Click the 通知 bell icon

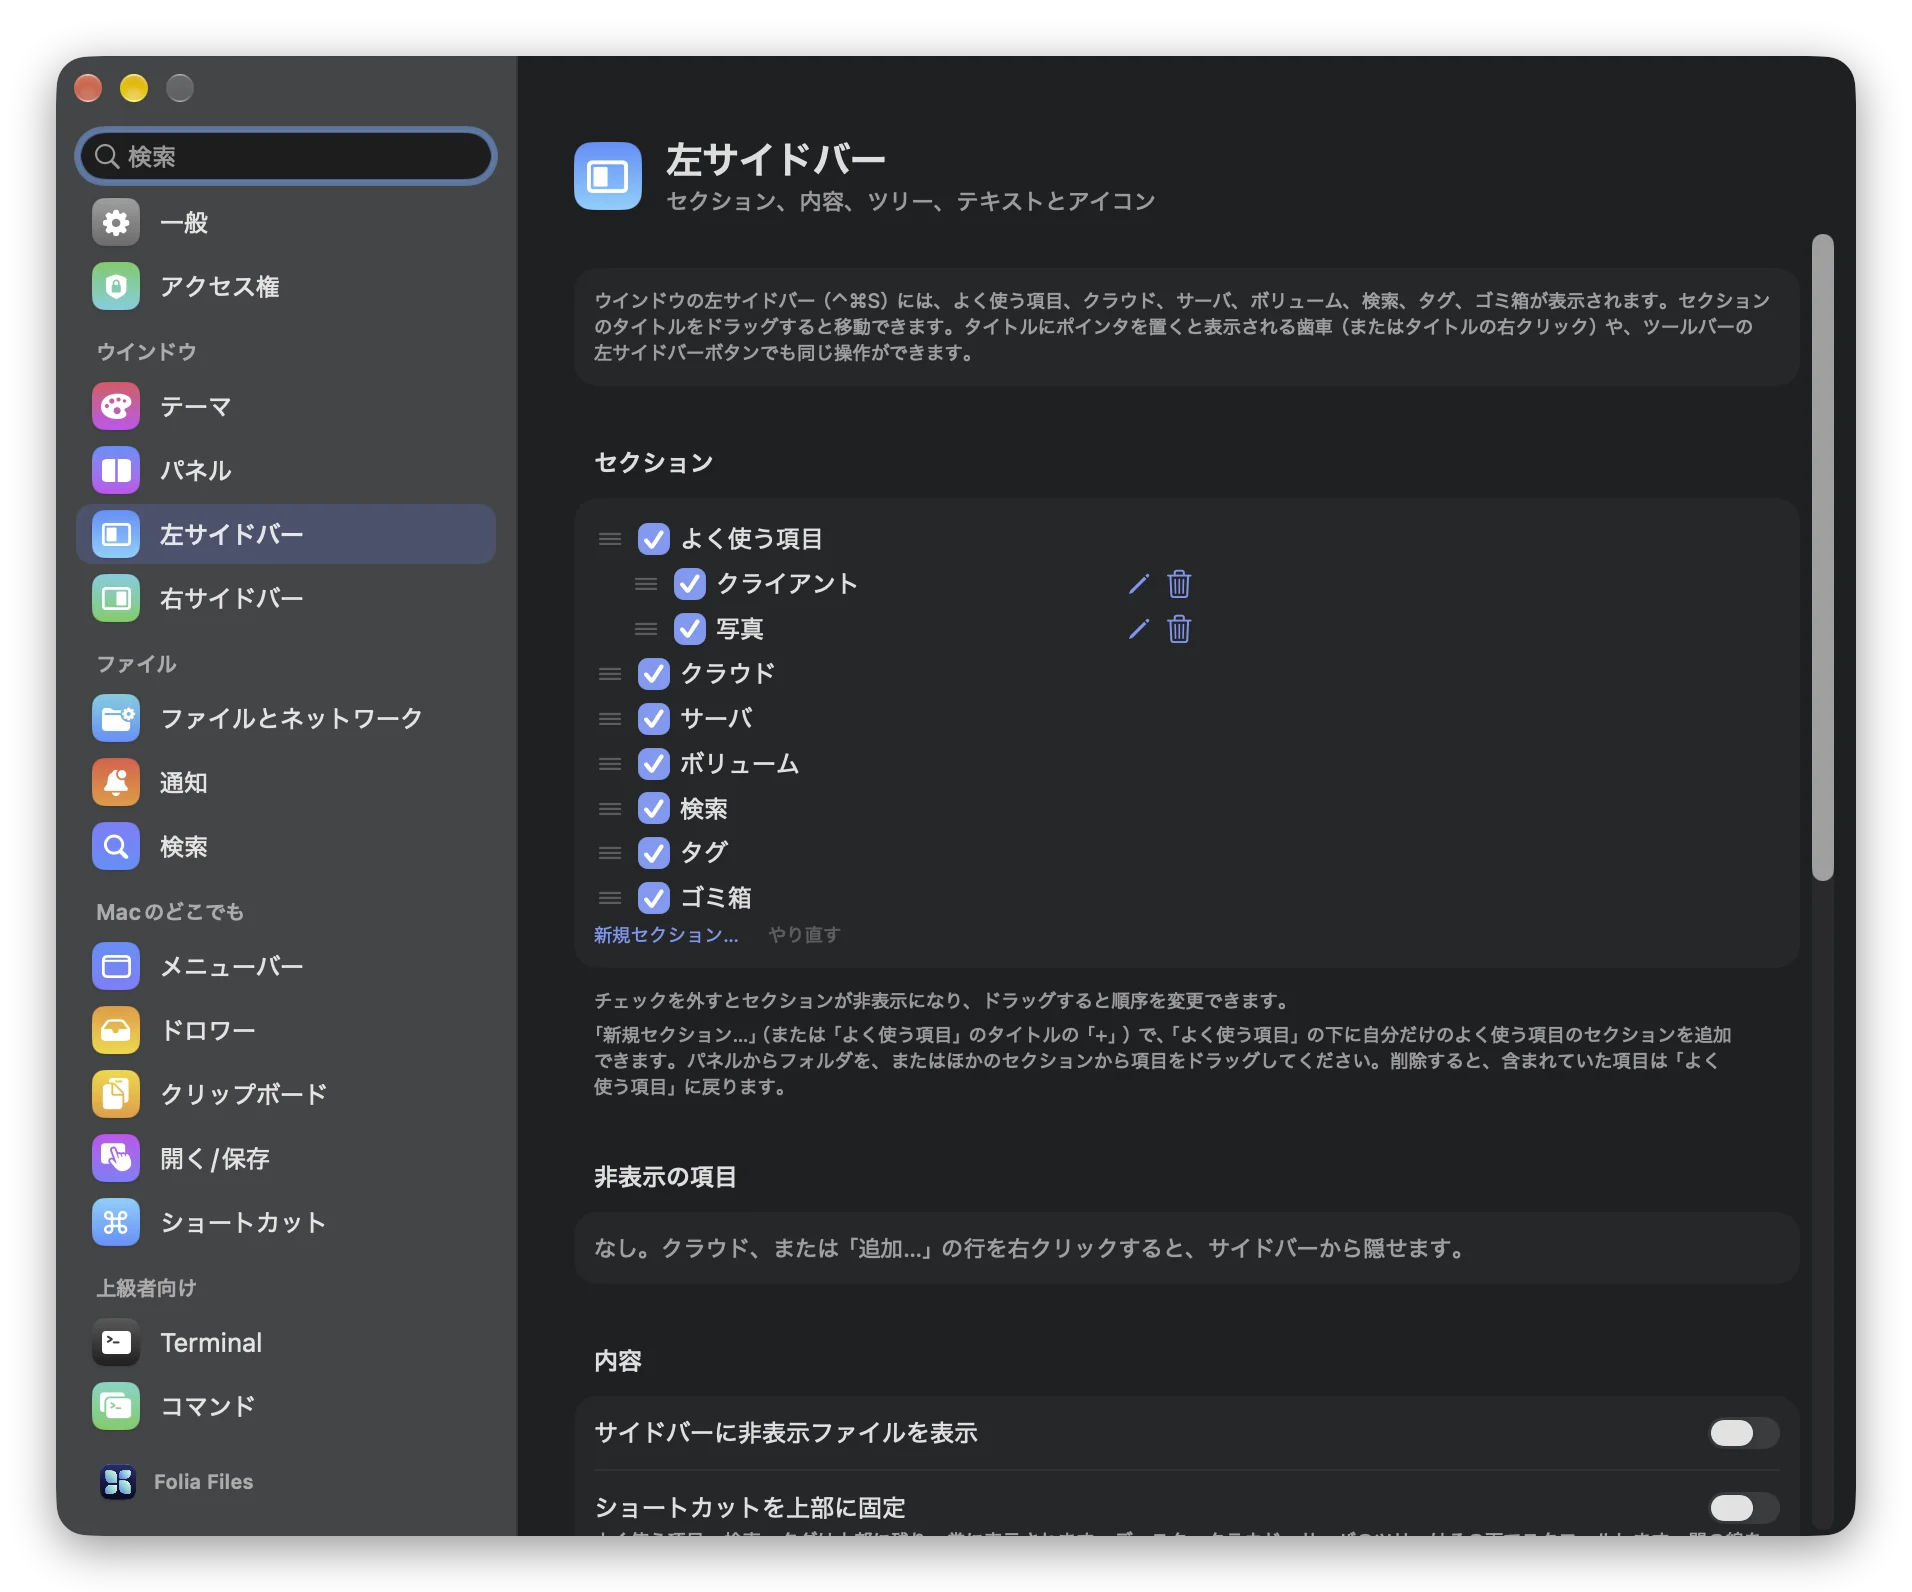[116, 782]
